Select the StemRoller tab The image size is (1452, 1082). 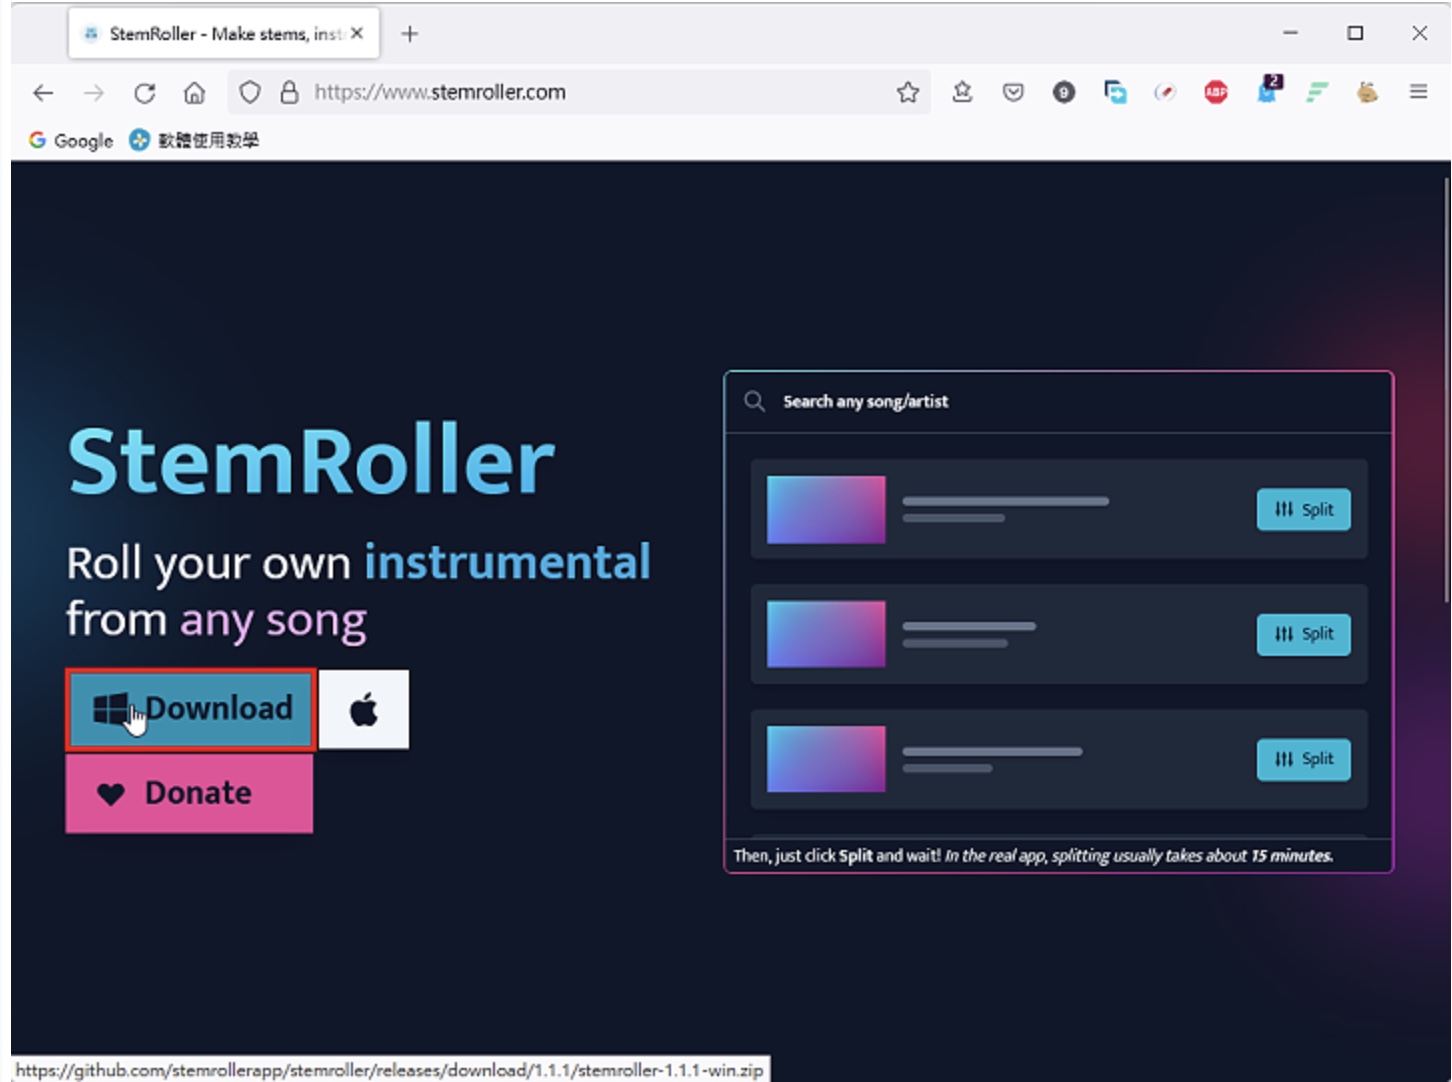224,34
